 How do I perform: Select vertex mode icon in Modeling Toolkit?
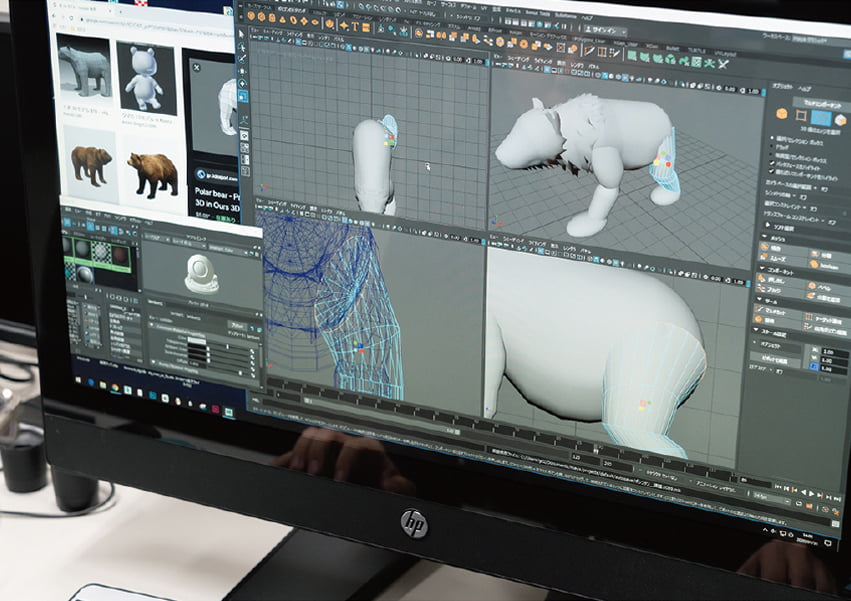801,116
